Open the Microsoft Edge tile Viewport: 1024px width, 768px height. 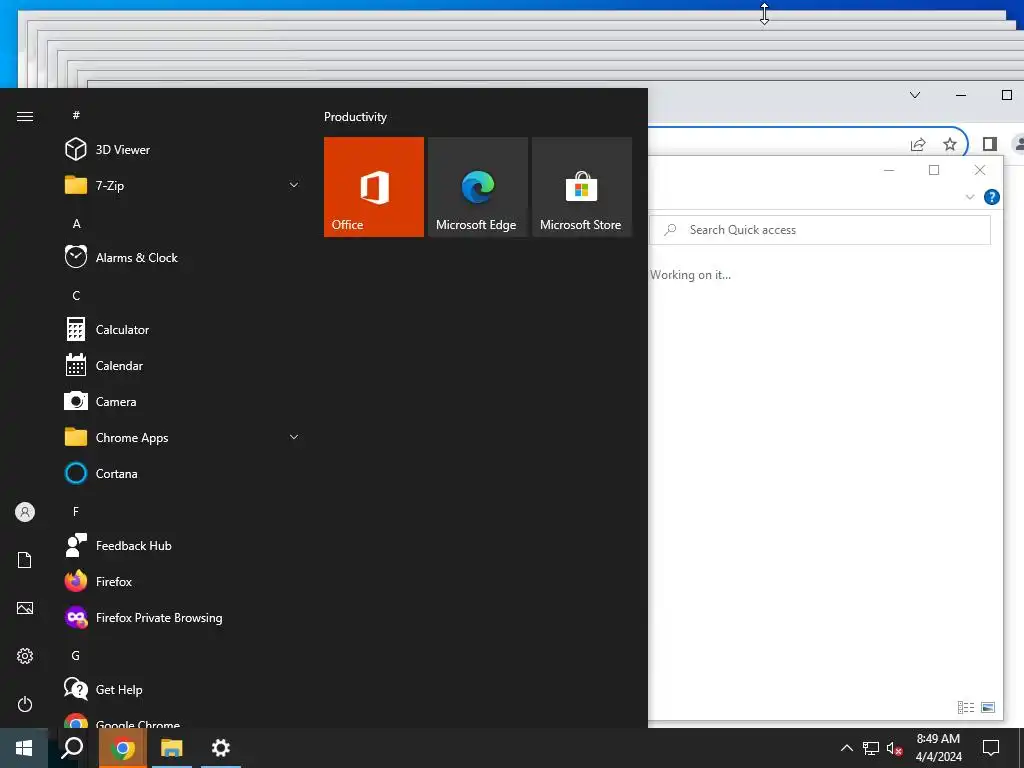click(x=477, y=187)
